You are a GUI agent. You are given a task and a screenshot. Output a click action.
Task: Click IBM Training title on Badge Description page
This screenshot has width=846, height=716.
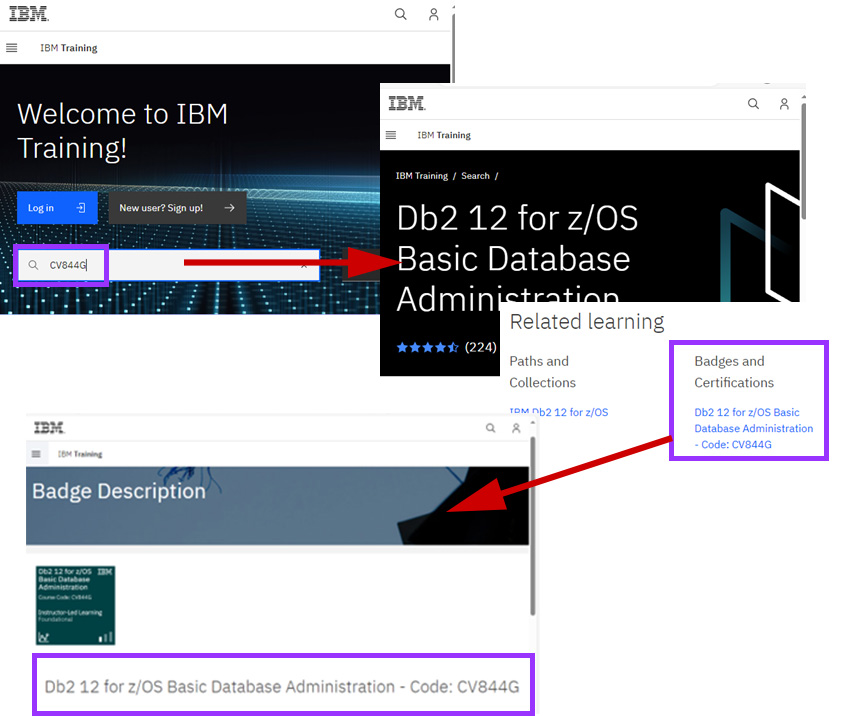click(x=80, y=454)
